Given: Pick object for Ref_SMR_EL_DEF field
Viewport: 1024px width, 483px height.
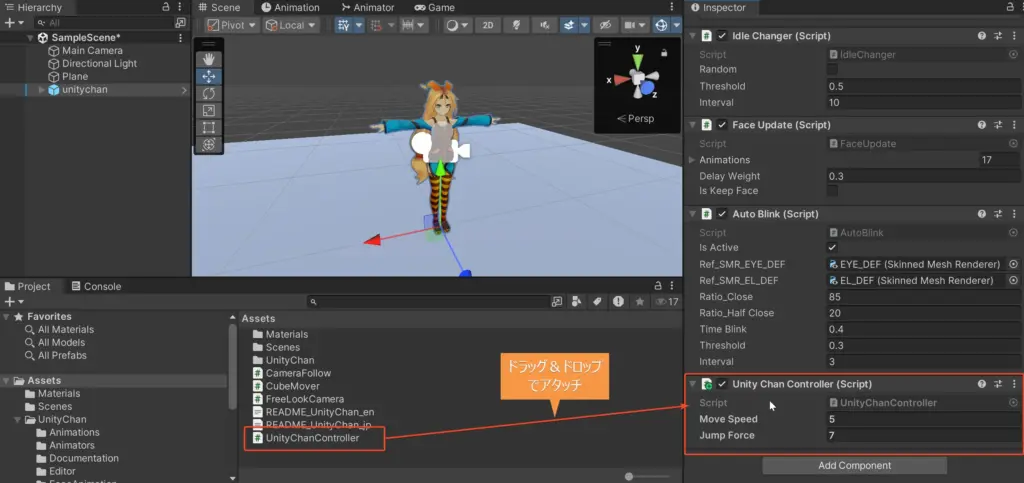Looking at the screenshot, I should [x=1014, y=281].
